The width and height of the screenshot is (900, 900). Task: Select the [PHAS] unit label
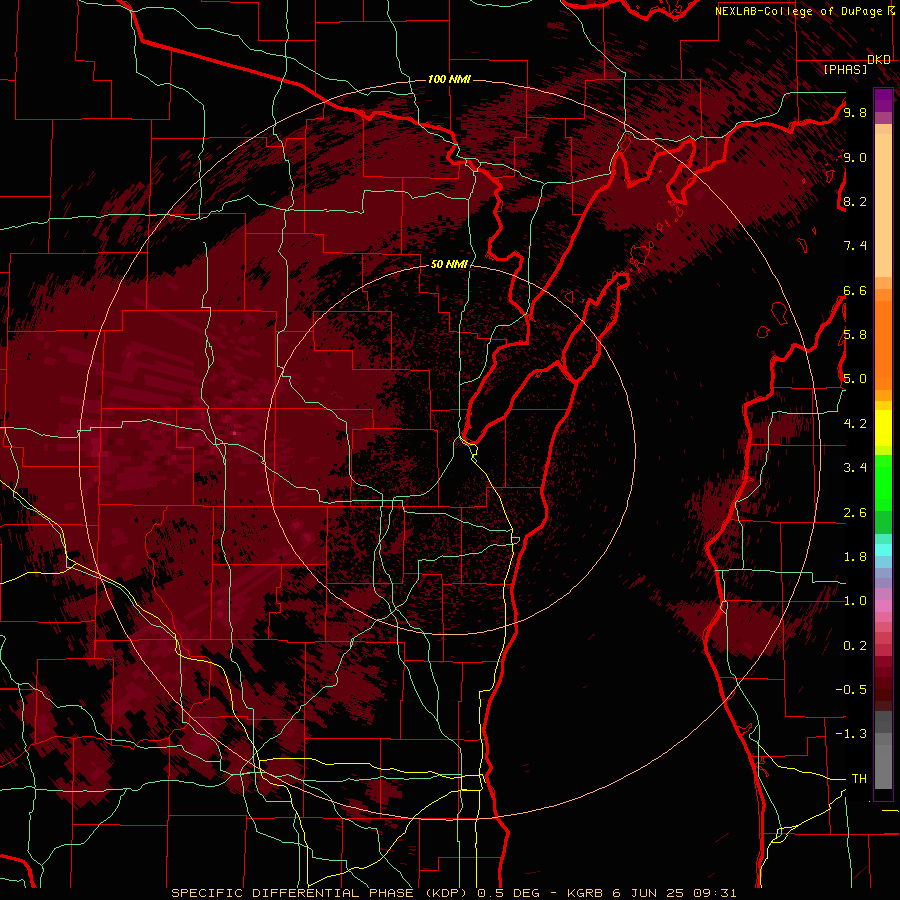pyautogui.click(x=845, y=69)
